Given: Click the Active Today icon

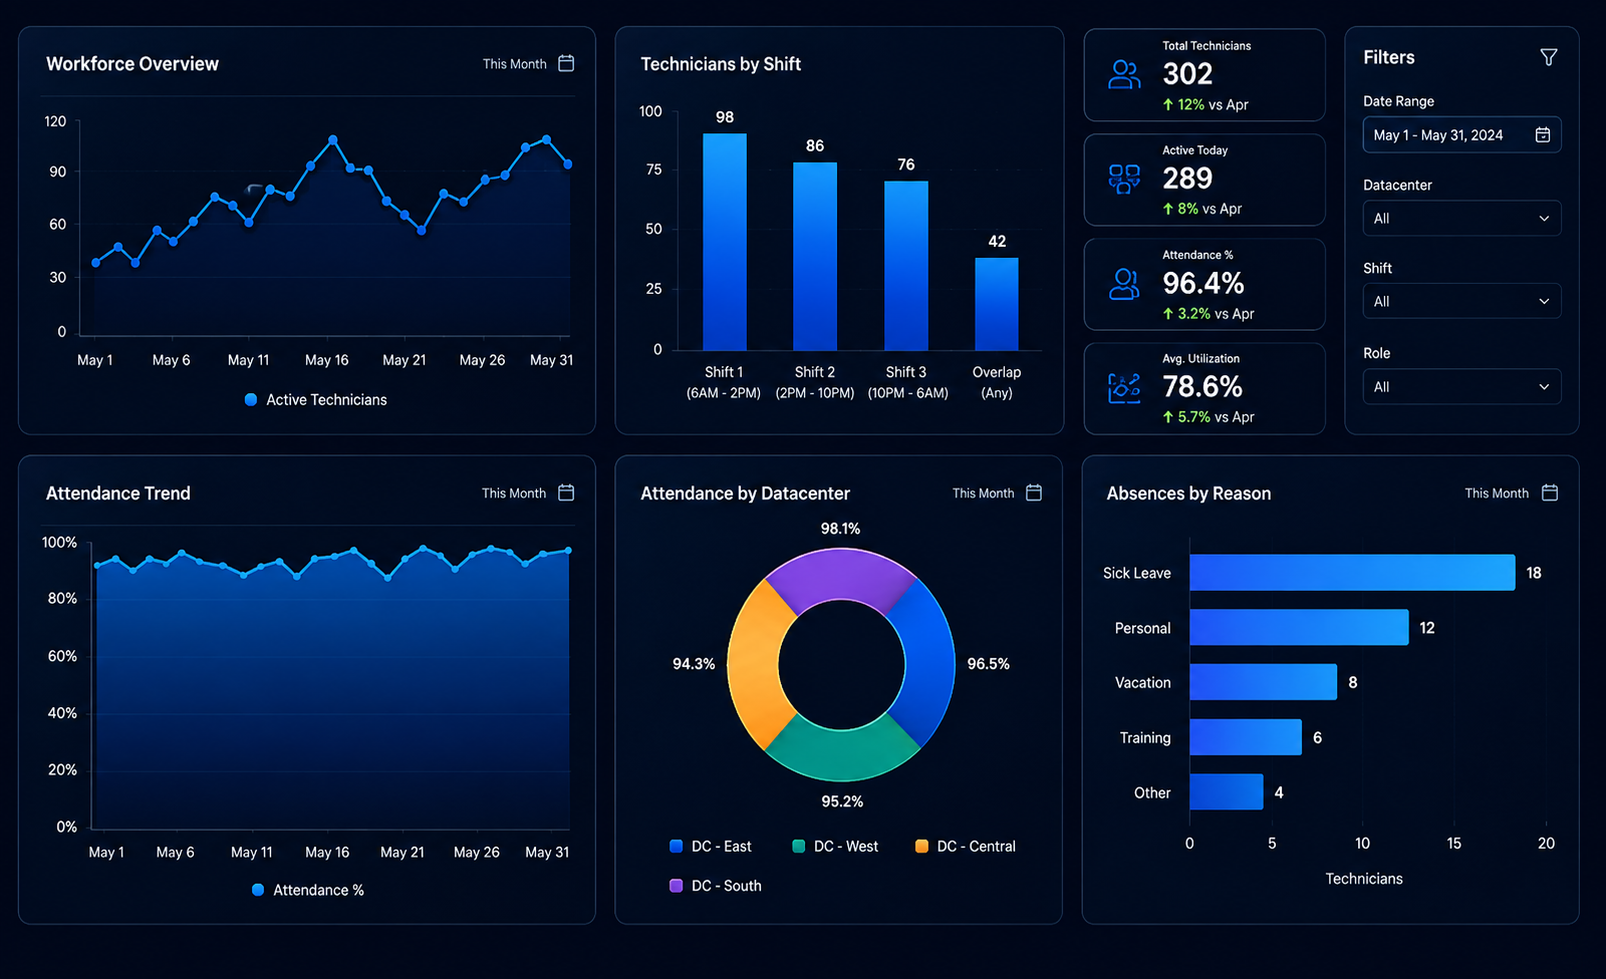Looking at the screenshot, I should coord(1124,179).
